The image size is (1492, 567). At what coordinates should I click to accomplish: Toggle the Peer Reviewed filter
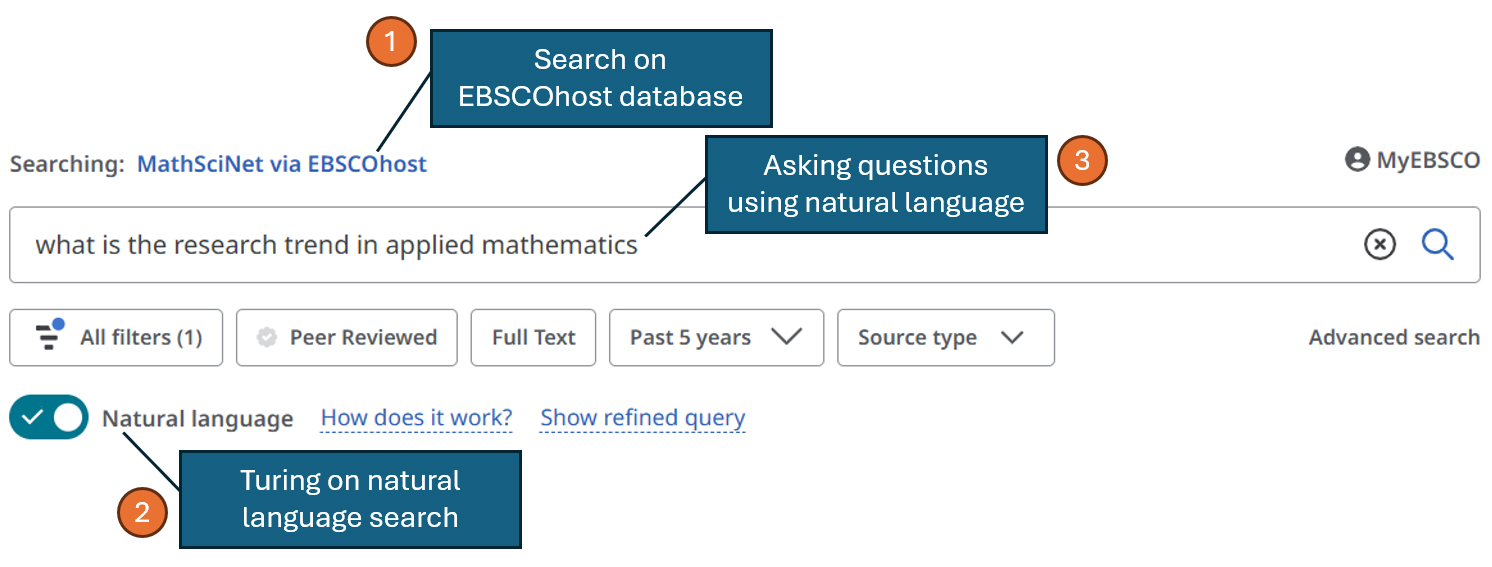(x=347, y=338)
